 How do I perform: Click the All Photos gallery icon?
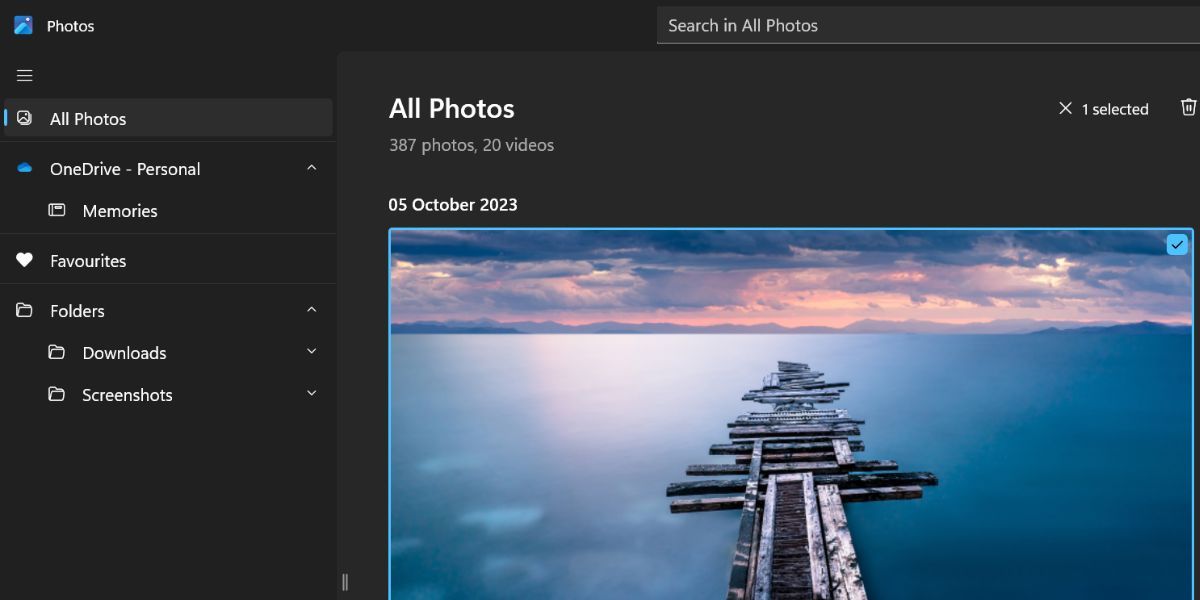(x=25, y=118)
